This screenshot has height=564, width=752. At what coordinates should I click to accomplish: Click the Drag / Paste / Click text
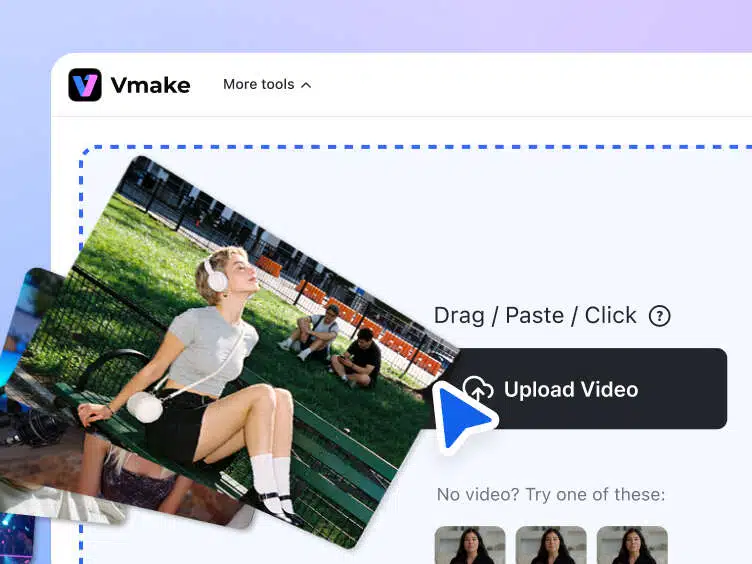[x=535, y=316]
